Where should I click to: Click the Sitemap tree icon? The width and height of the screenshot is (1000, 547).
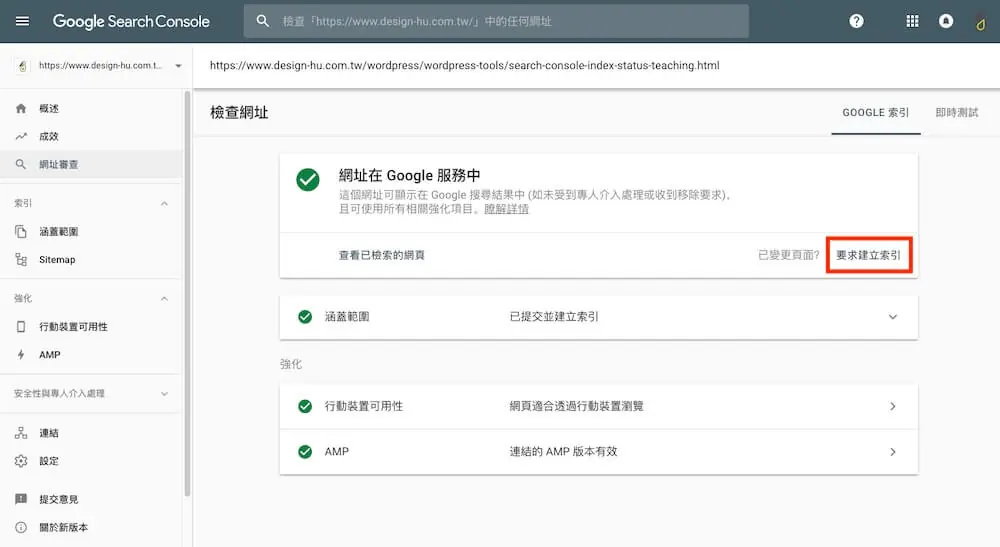tap(21, 259)
